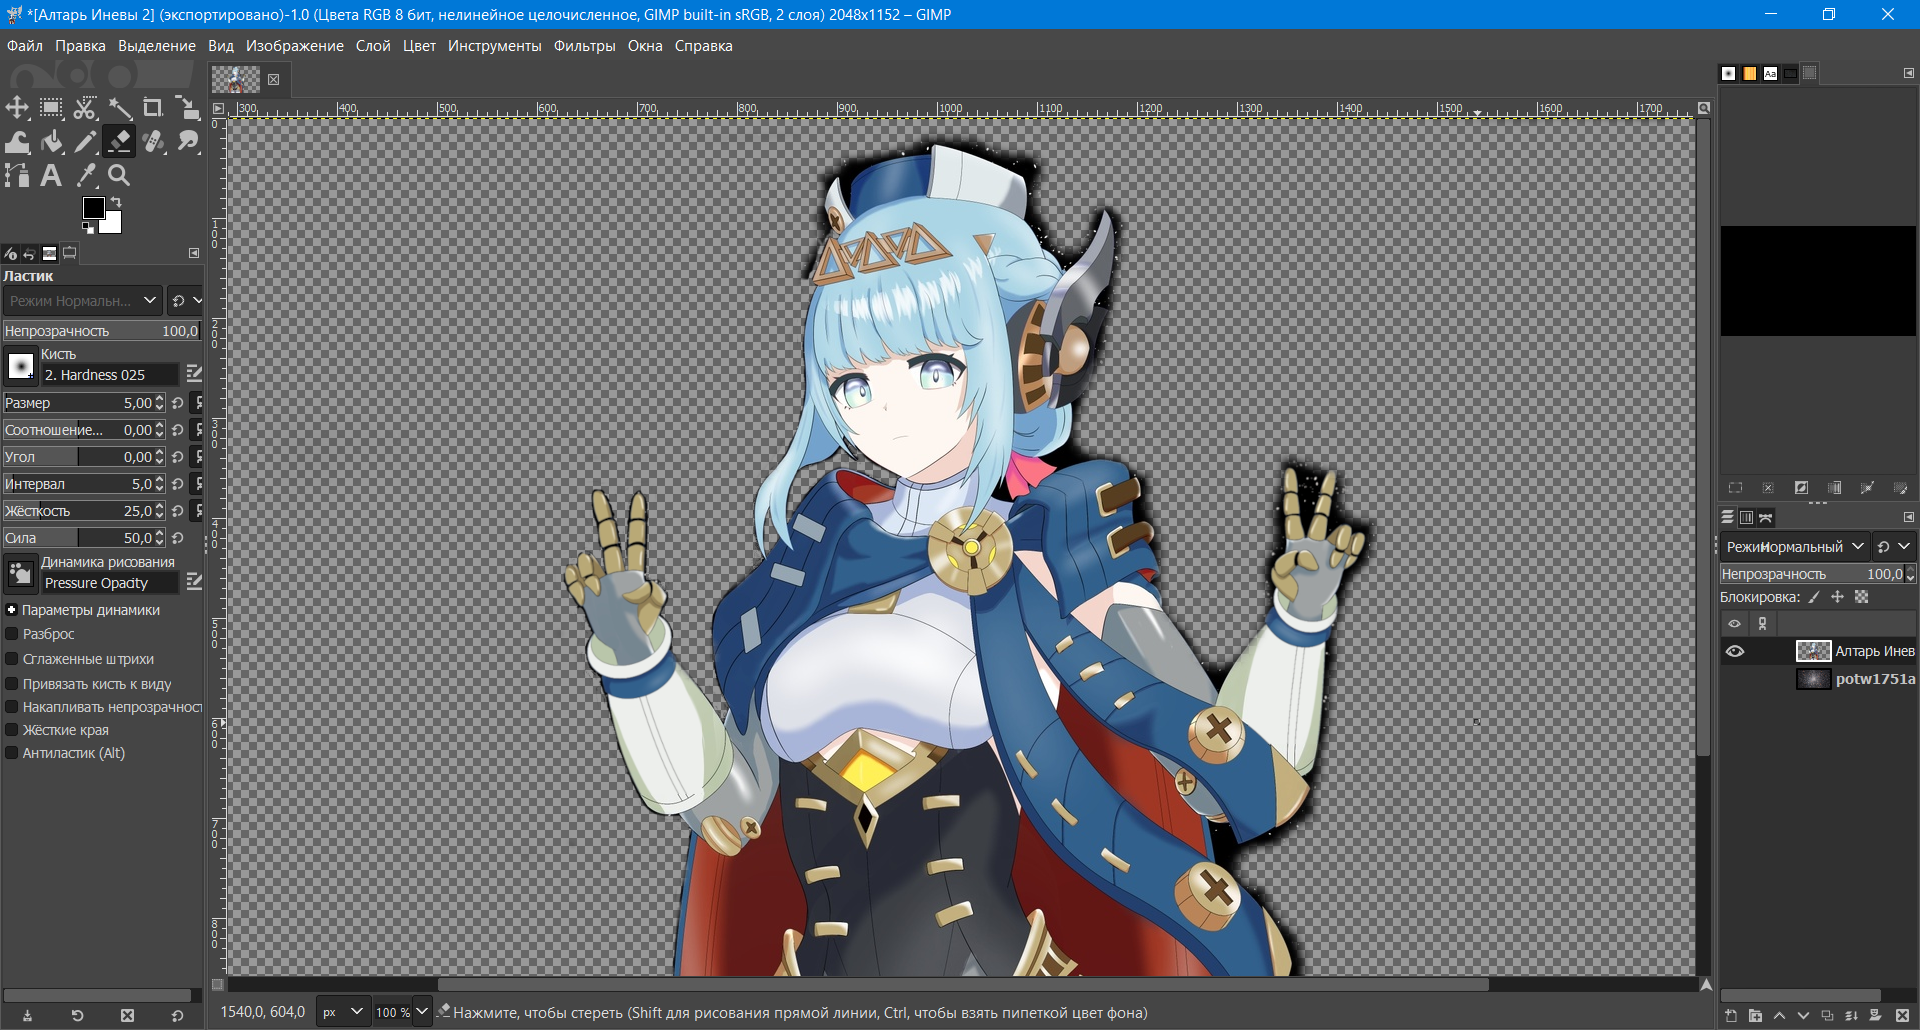1920x1030 pixels.
Task: Choose the Fuzzy Select magic wand tool
Action: pos(119,108)
